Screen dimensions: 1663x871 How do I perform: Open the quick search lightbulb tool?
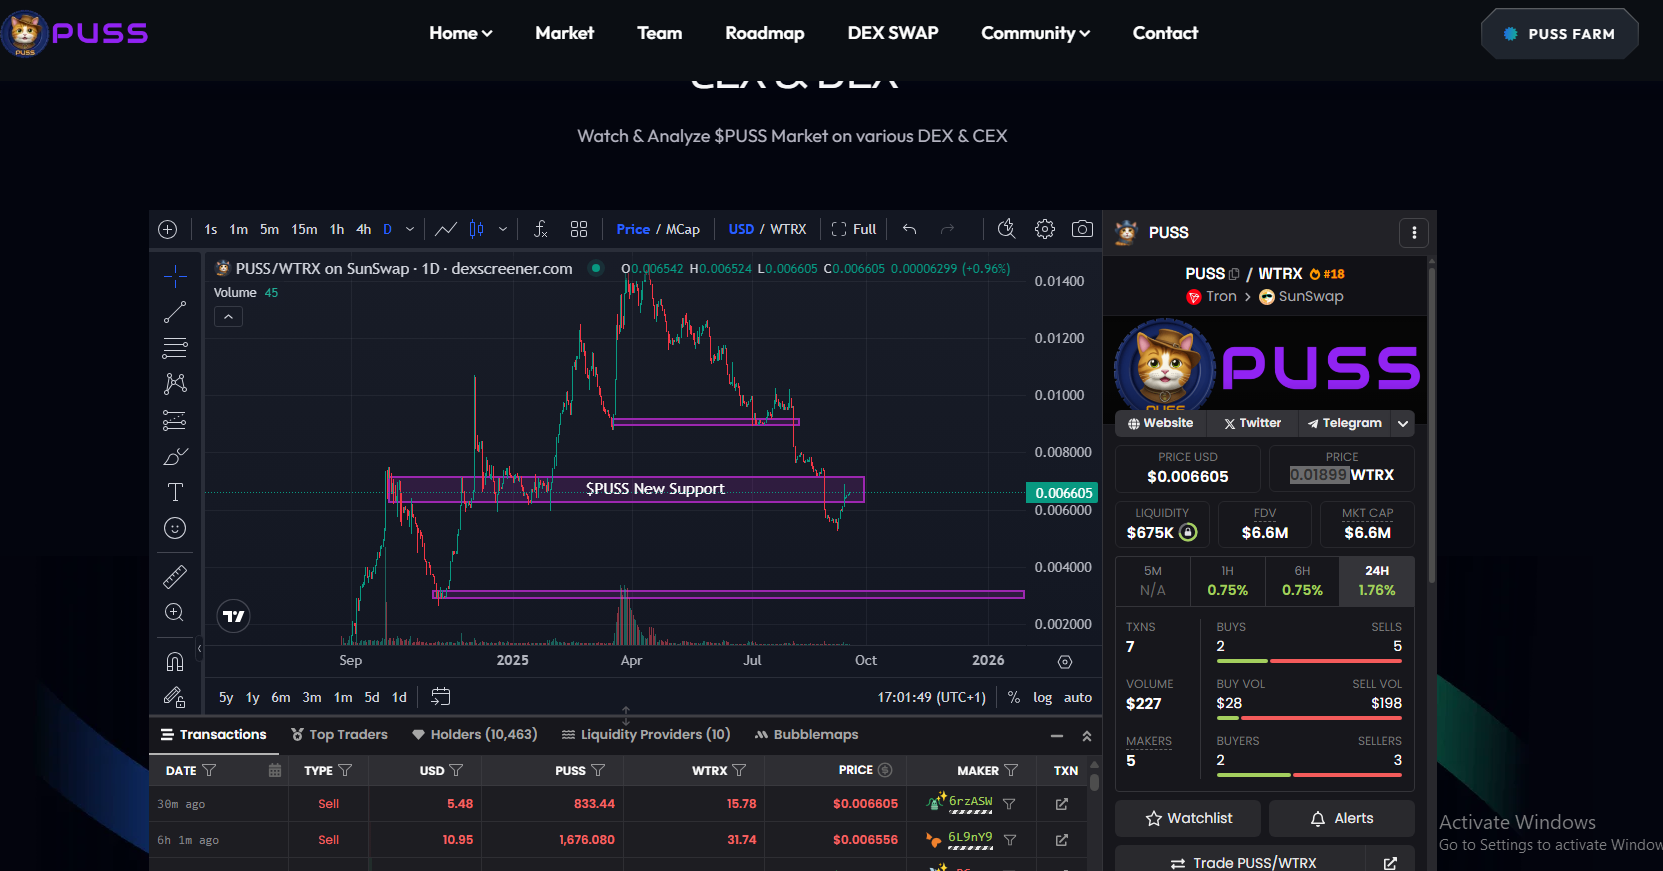click(1007, 229)
